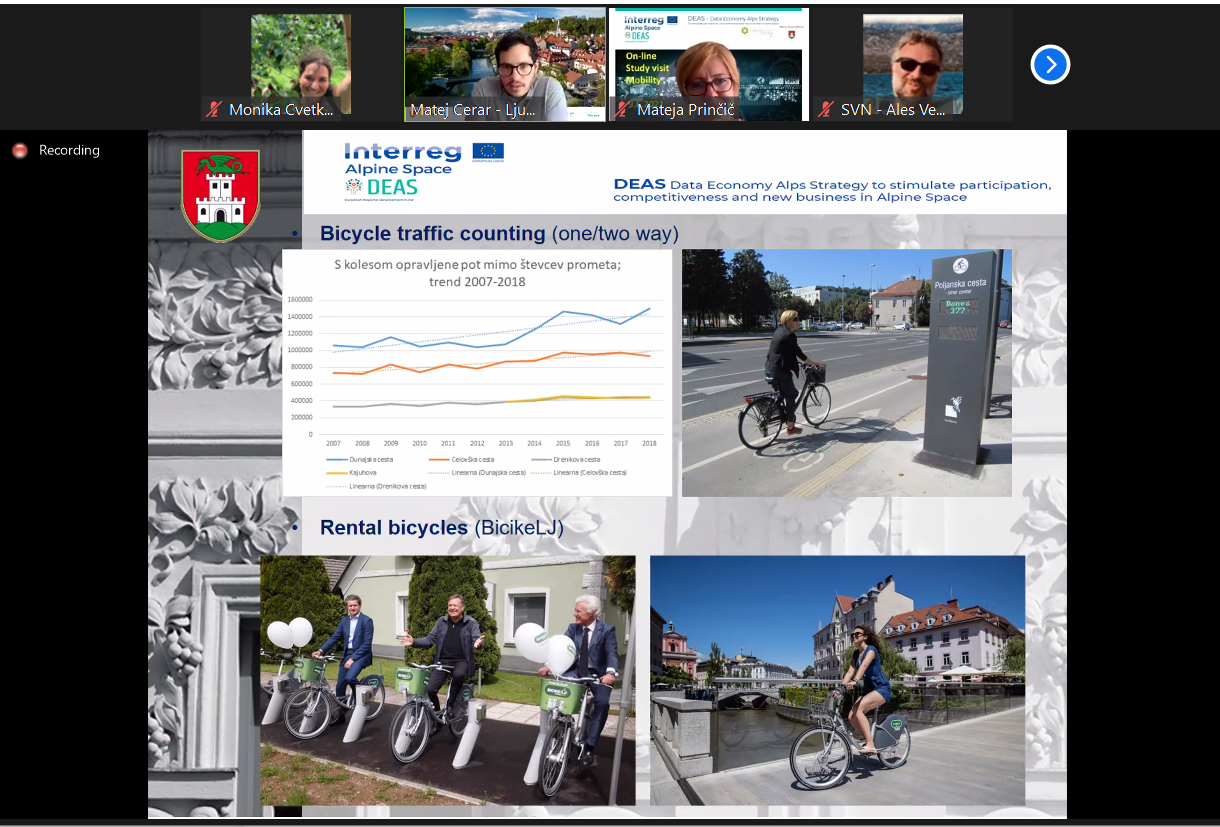The width and height of the screenshot is (1220, 827).
Task: Click the three men on rental bikes photo
Action: 447,680
